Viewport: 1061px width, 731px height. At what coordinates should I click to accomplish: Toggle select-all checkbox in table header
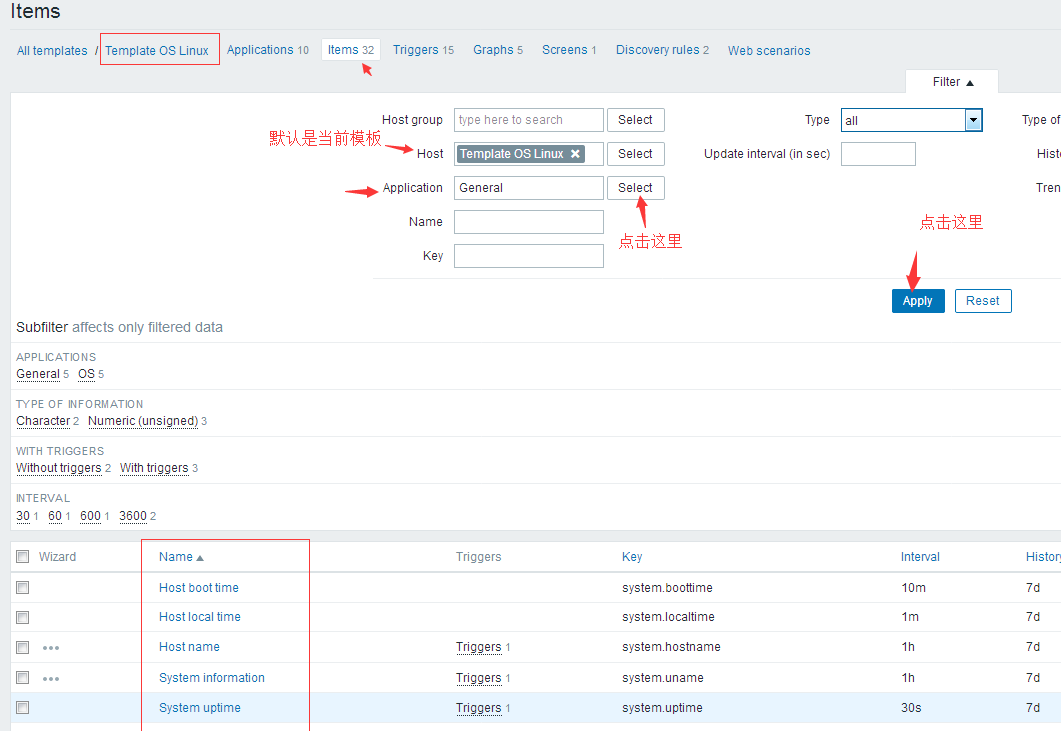pos(23,557)
